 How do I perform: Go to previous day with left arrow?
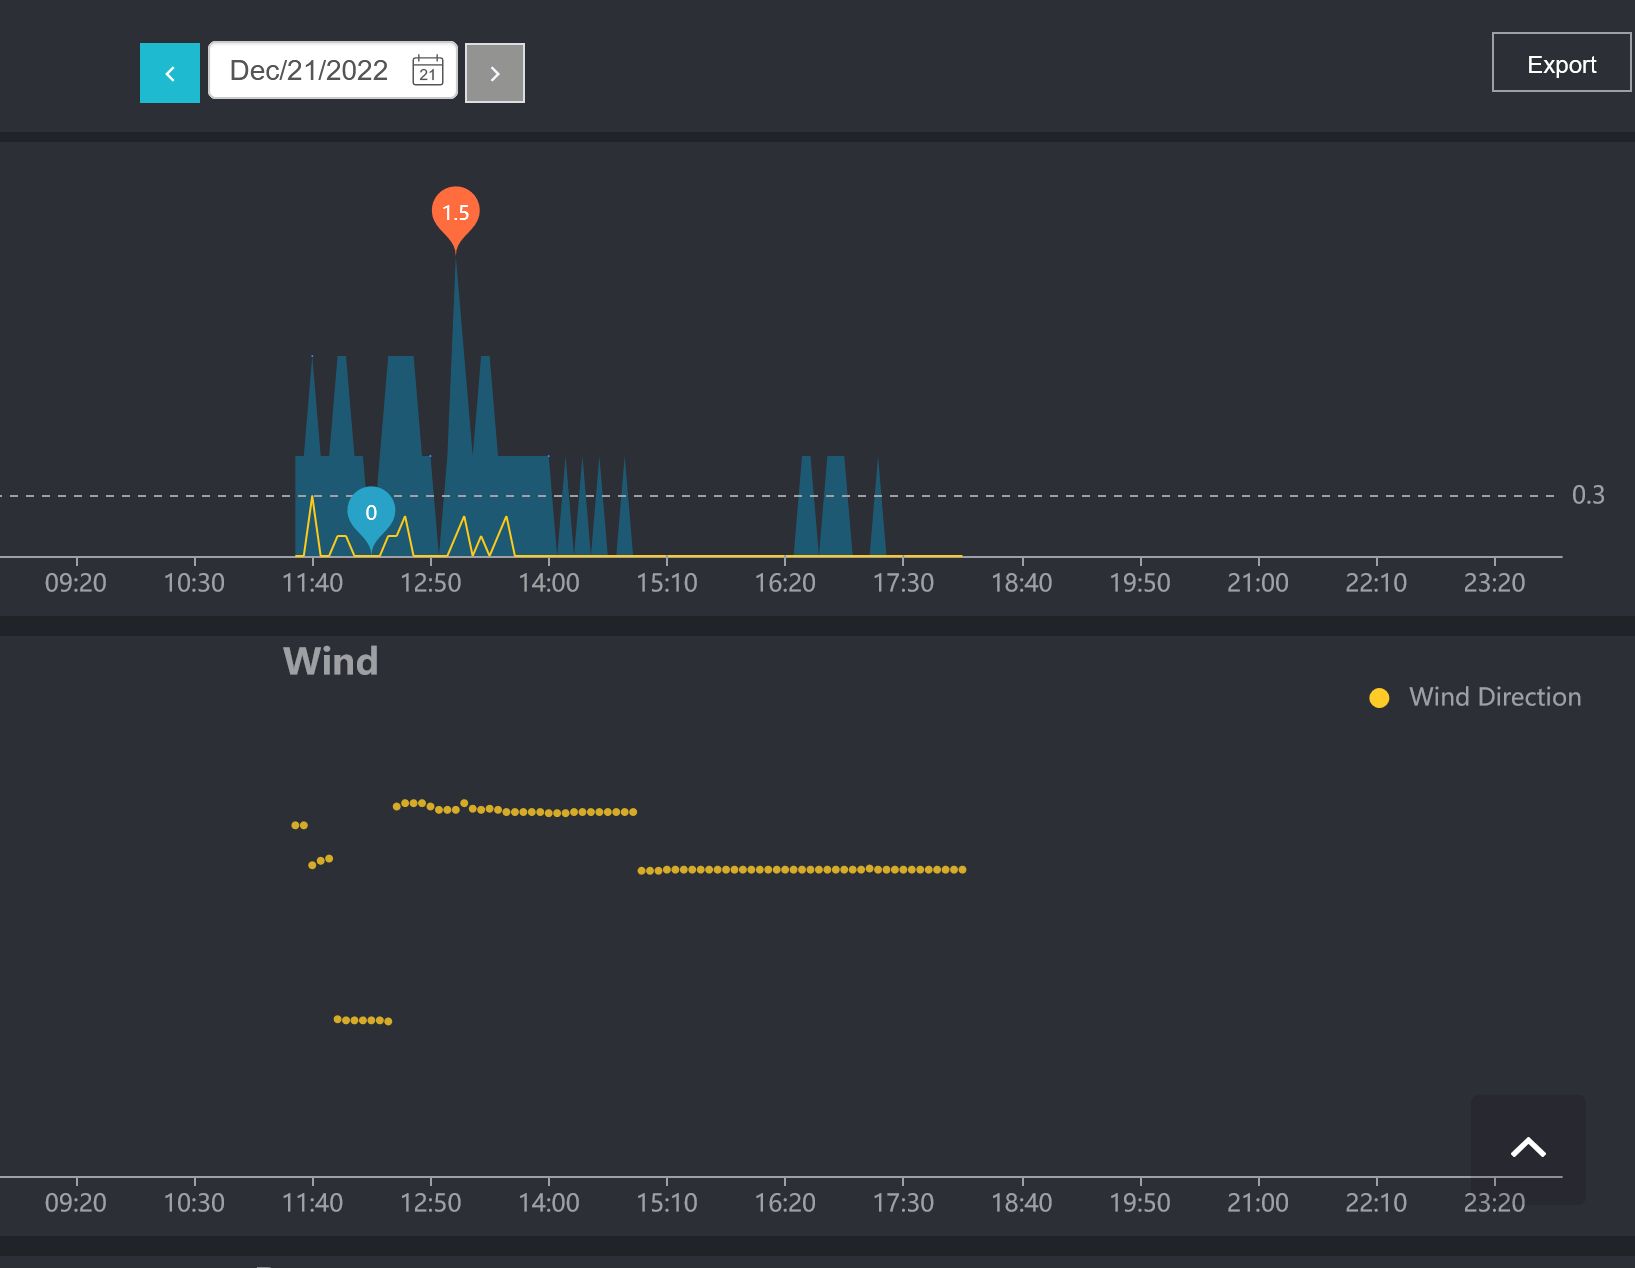pyautogui.click(x=169, y=73)
